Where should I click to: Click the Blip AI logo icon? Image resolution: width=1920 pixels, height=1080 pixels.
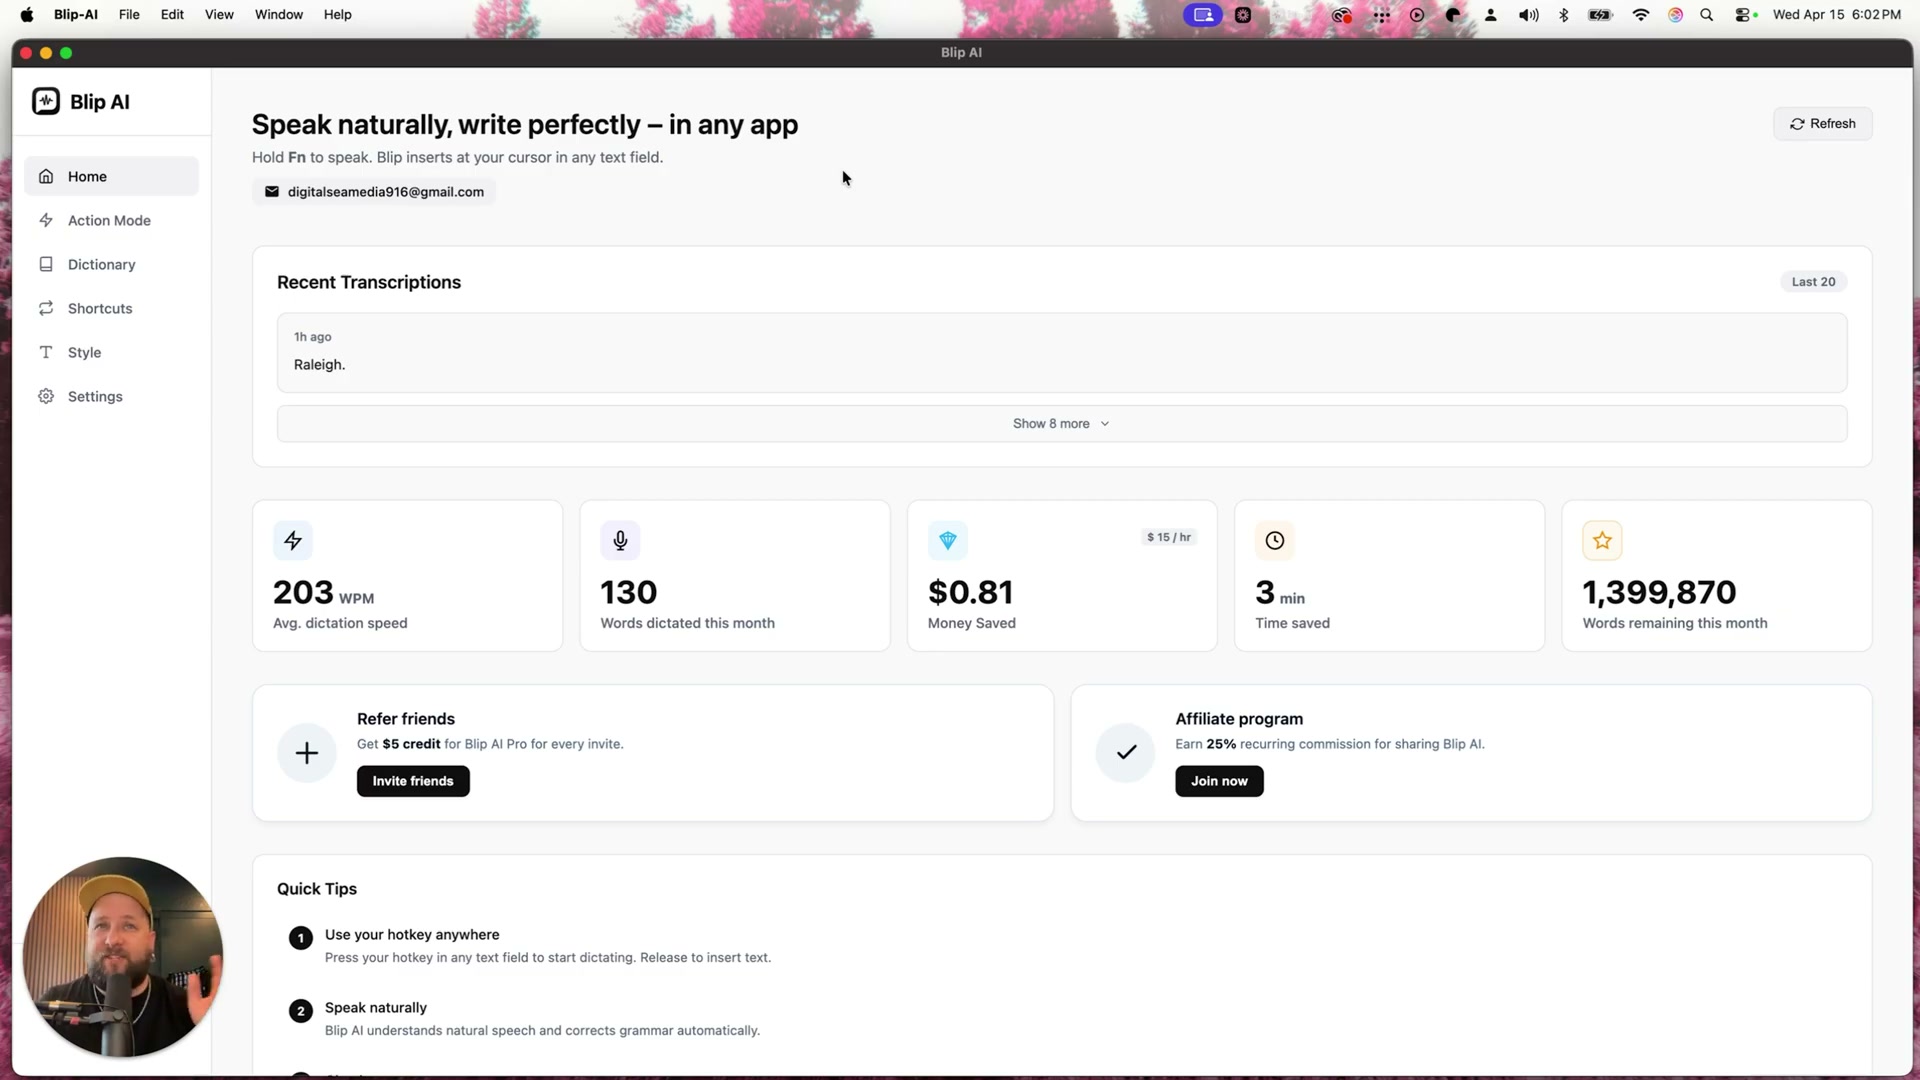46,101
